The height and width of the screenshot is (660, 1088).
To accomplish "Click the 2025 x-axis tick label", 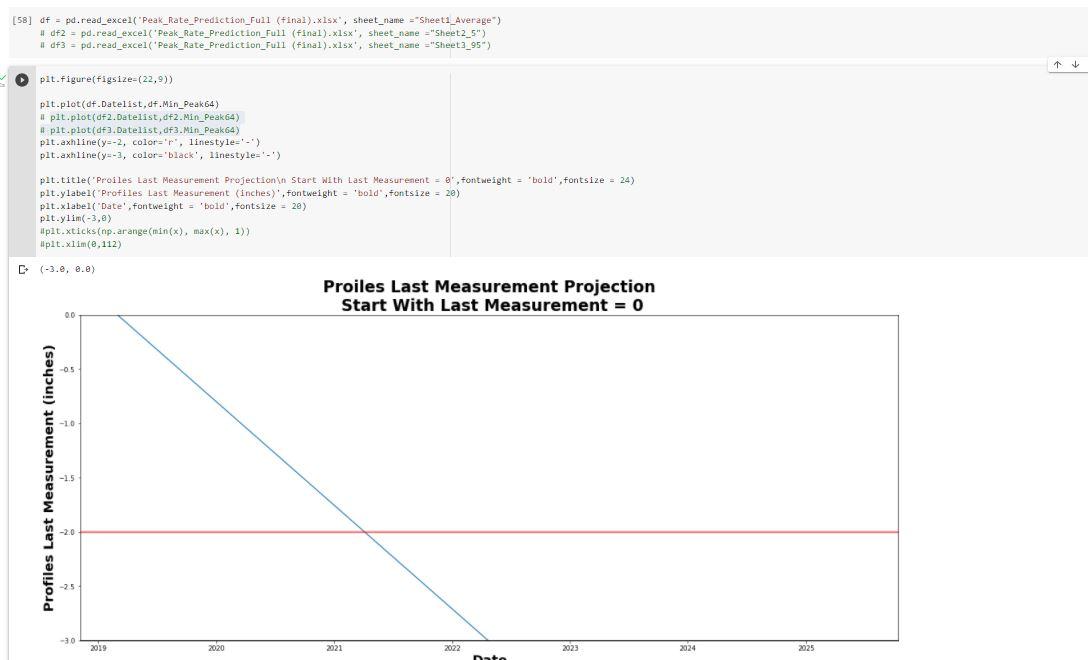I will tap(806, 648).
